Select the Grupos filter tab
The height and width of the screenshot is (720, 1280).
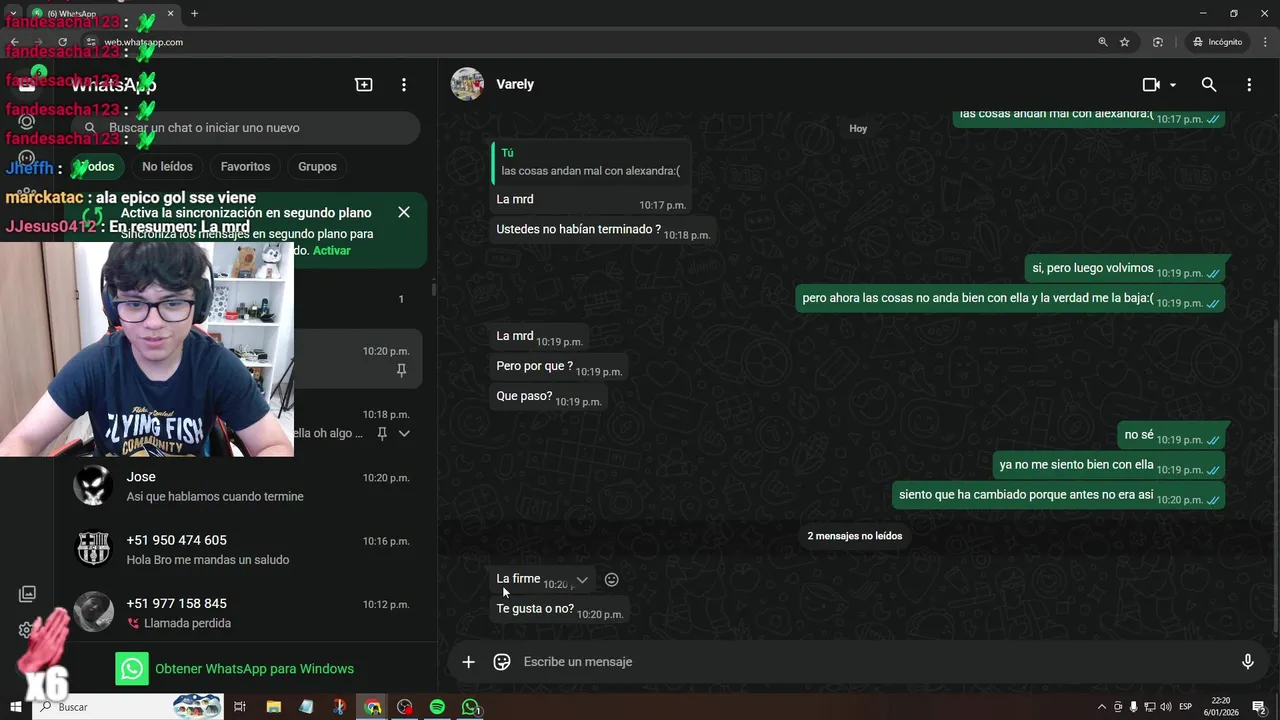pos(317,167)
